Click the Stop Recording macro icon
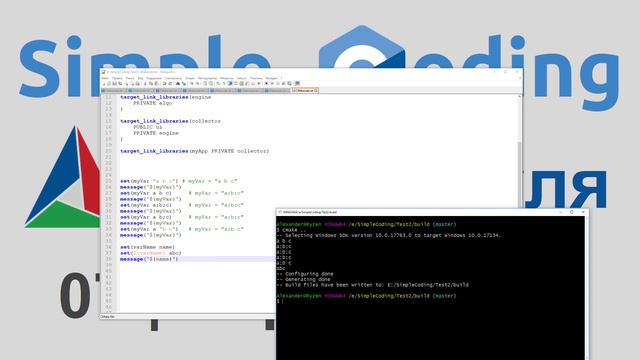This screenshot has height=360, width=640. tap(272, 83)
